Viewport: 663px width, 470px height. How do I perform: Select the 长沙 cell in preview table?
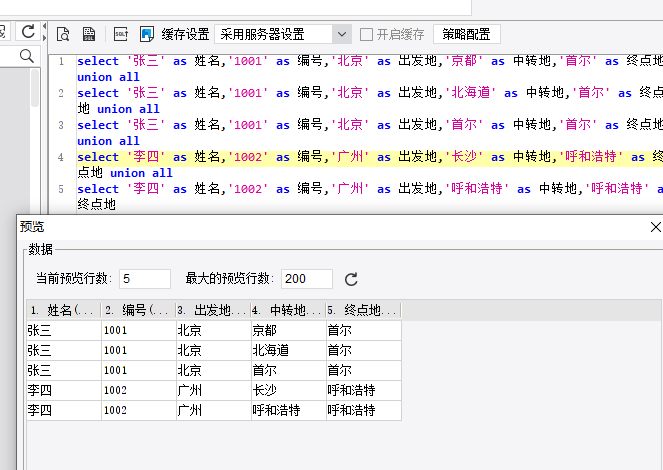coord(289,390)
